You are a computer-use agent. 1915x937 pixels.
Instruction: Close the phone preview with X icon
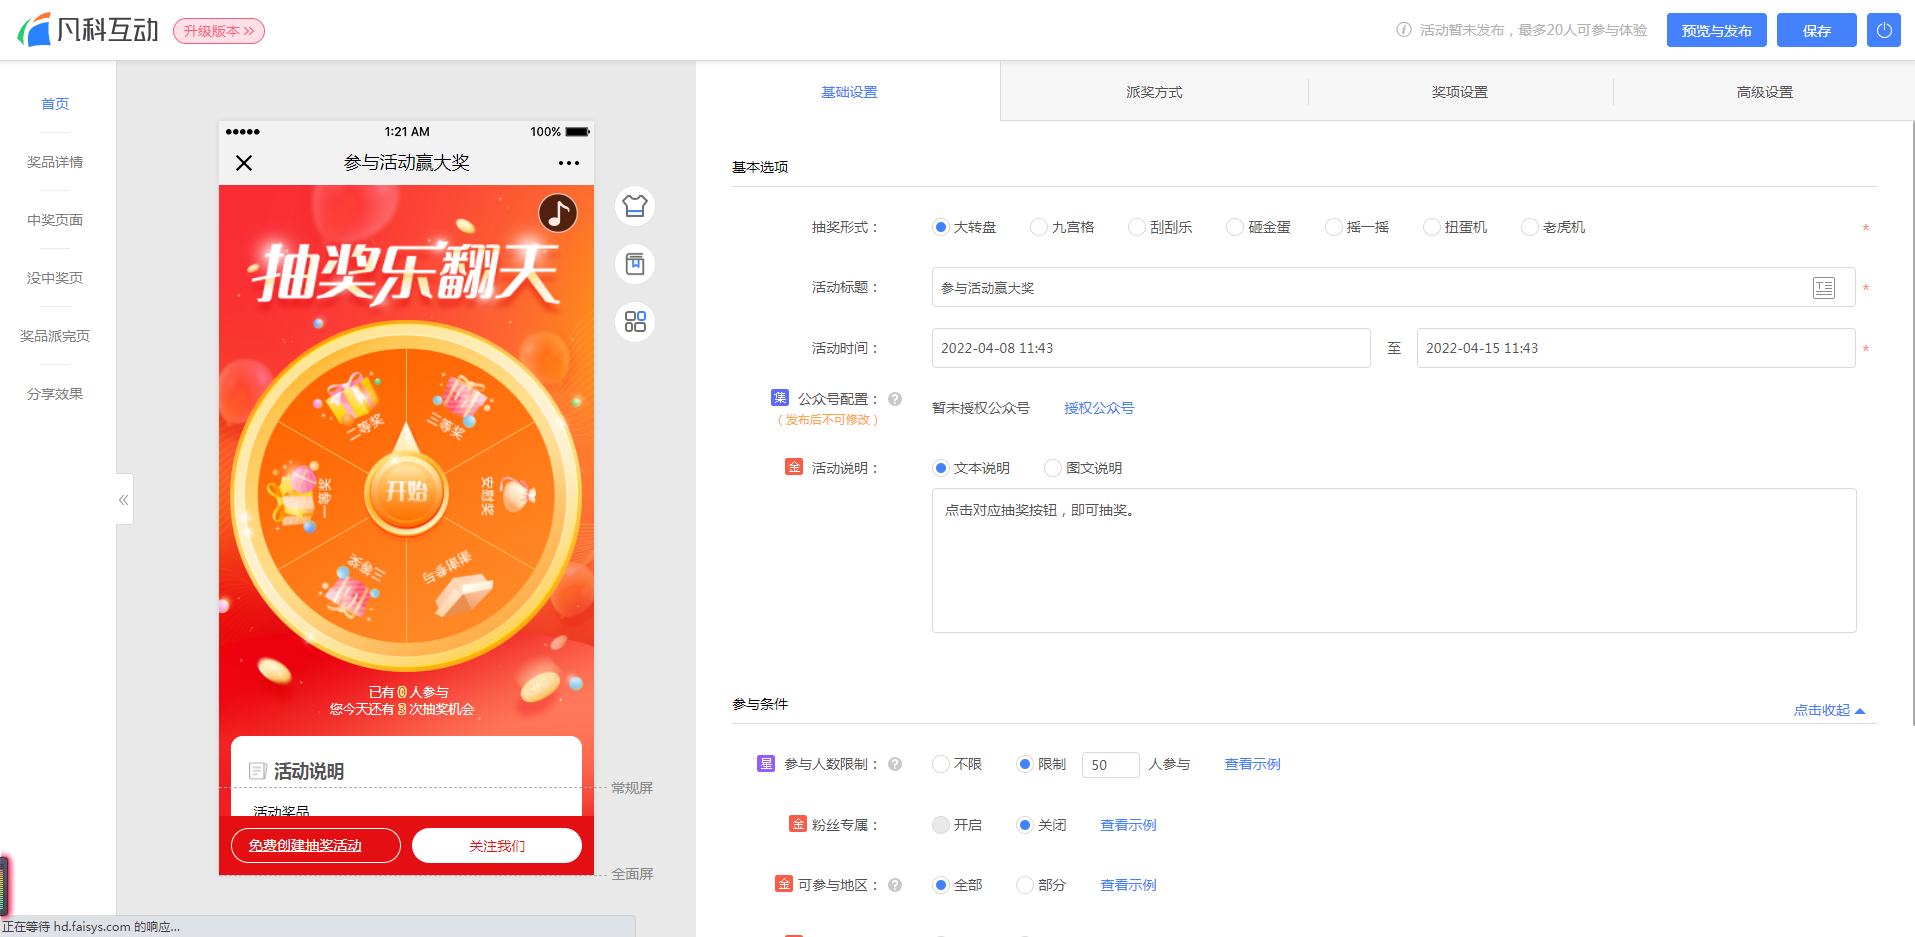point(244,163)
